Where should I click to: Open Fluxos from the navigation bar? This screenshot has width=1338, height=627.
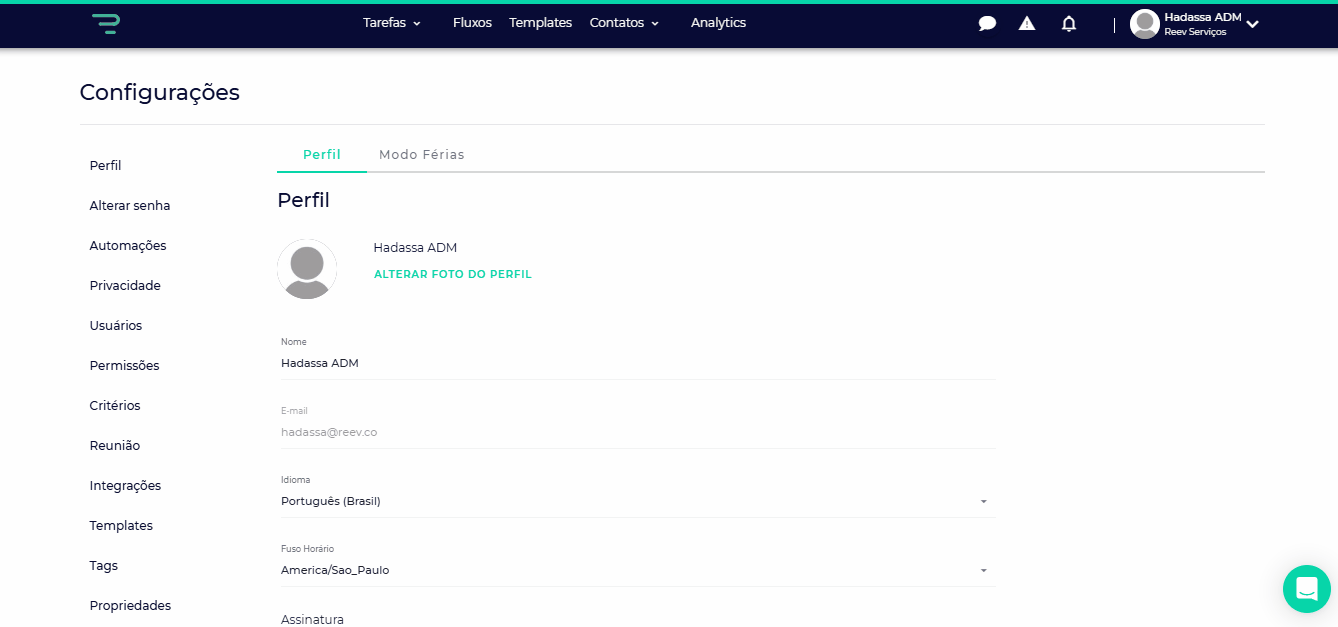tap(472, 23)
